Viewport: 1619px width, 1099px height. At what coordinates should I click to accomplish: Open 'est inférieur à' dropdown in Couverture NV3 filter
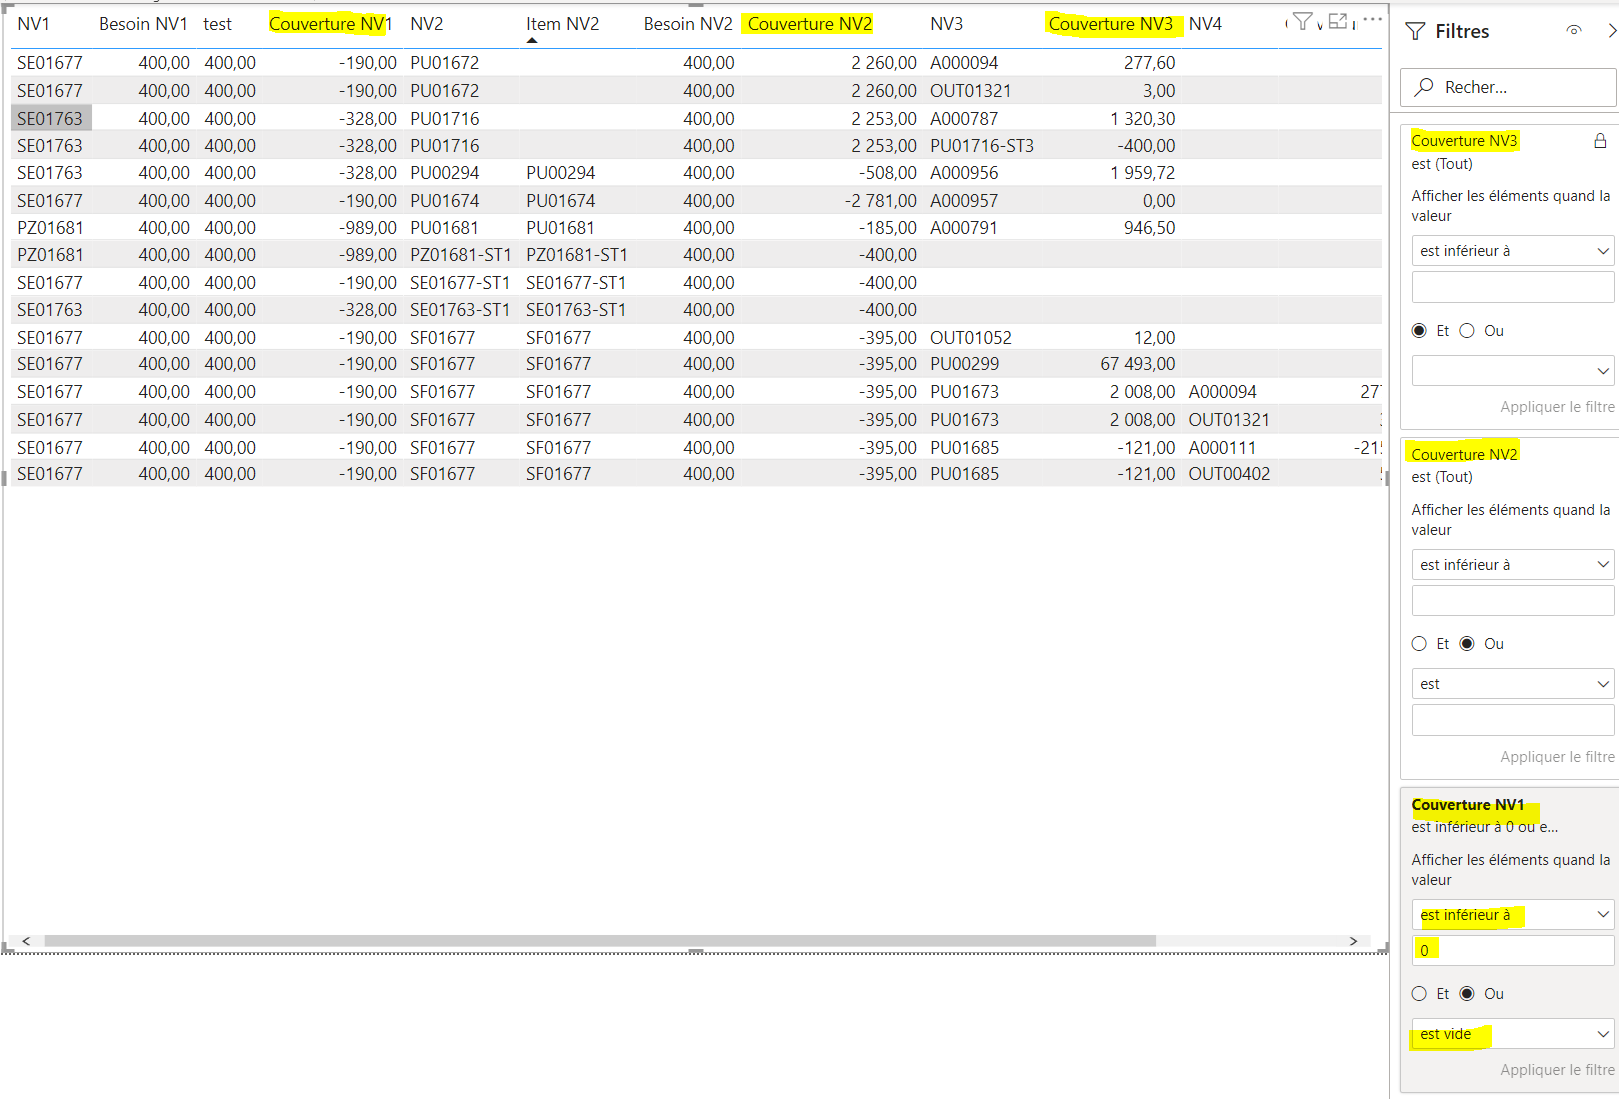(1513, 251)
